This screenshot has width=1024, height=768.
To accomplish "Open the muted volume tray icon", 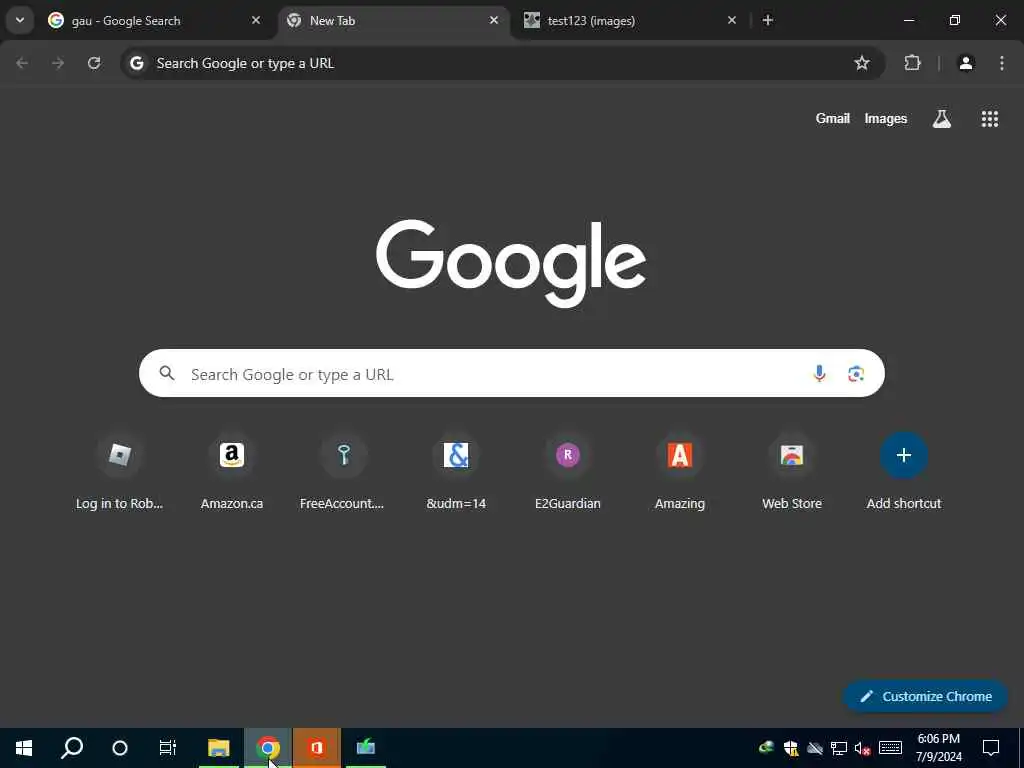I will pos(863,748).
